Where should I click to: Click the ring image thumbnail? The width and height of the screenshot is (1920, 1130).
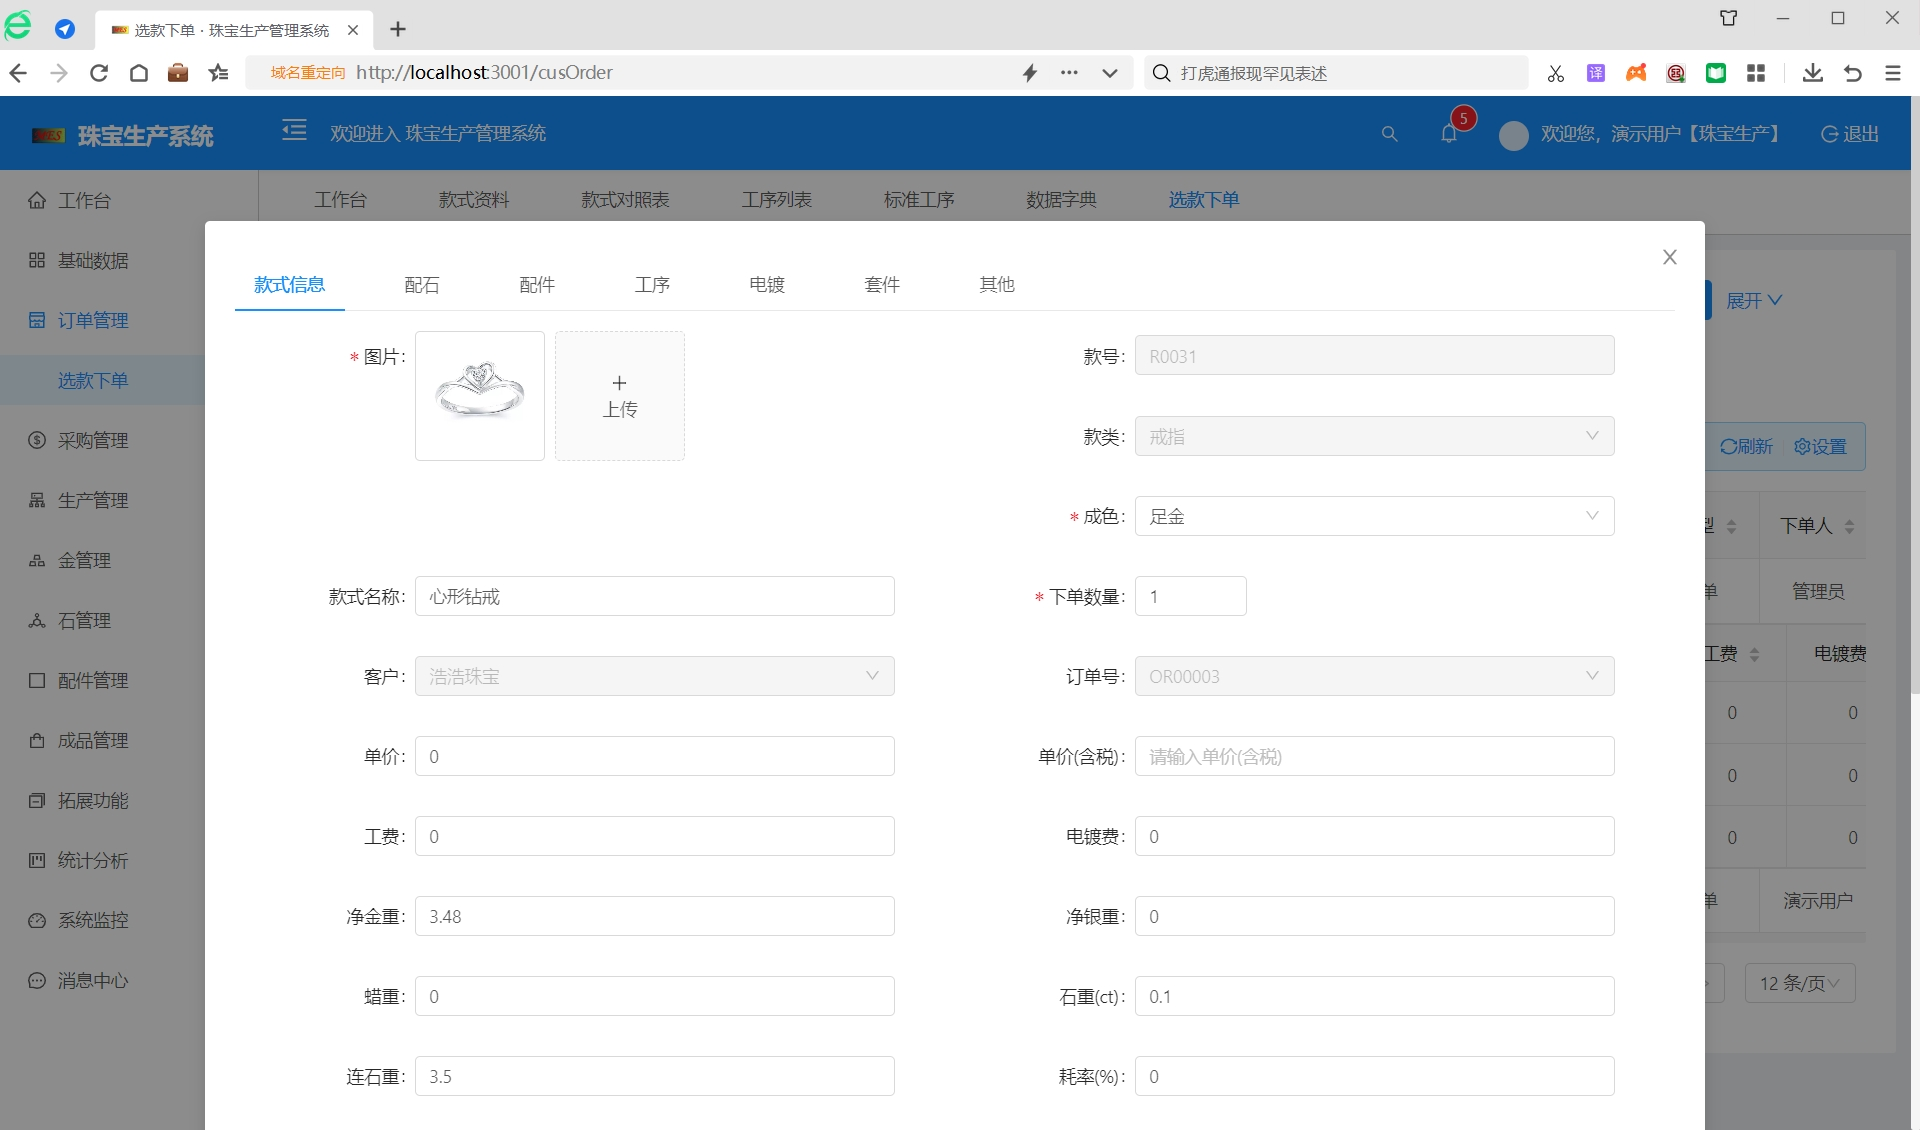pos(480,396)
